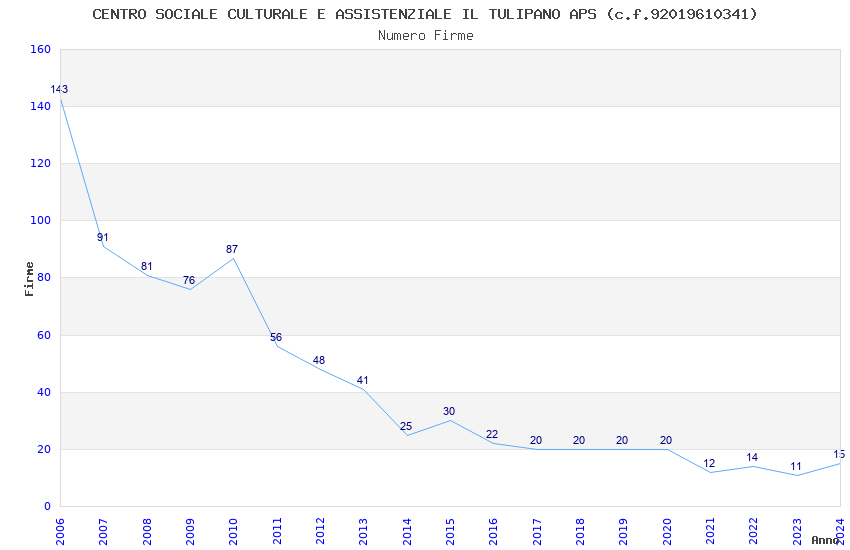Screen dimensions: 850x550
Task: Select the data label 11 for 2023
Action: point(796,467)
